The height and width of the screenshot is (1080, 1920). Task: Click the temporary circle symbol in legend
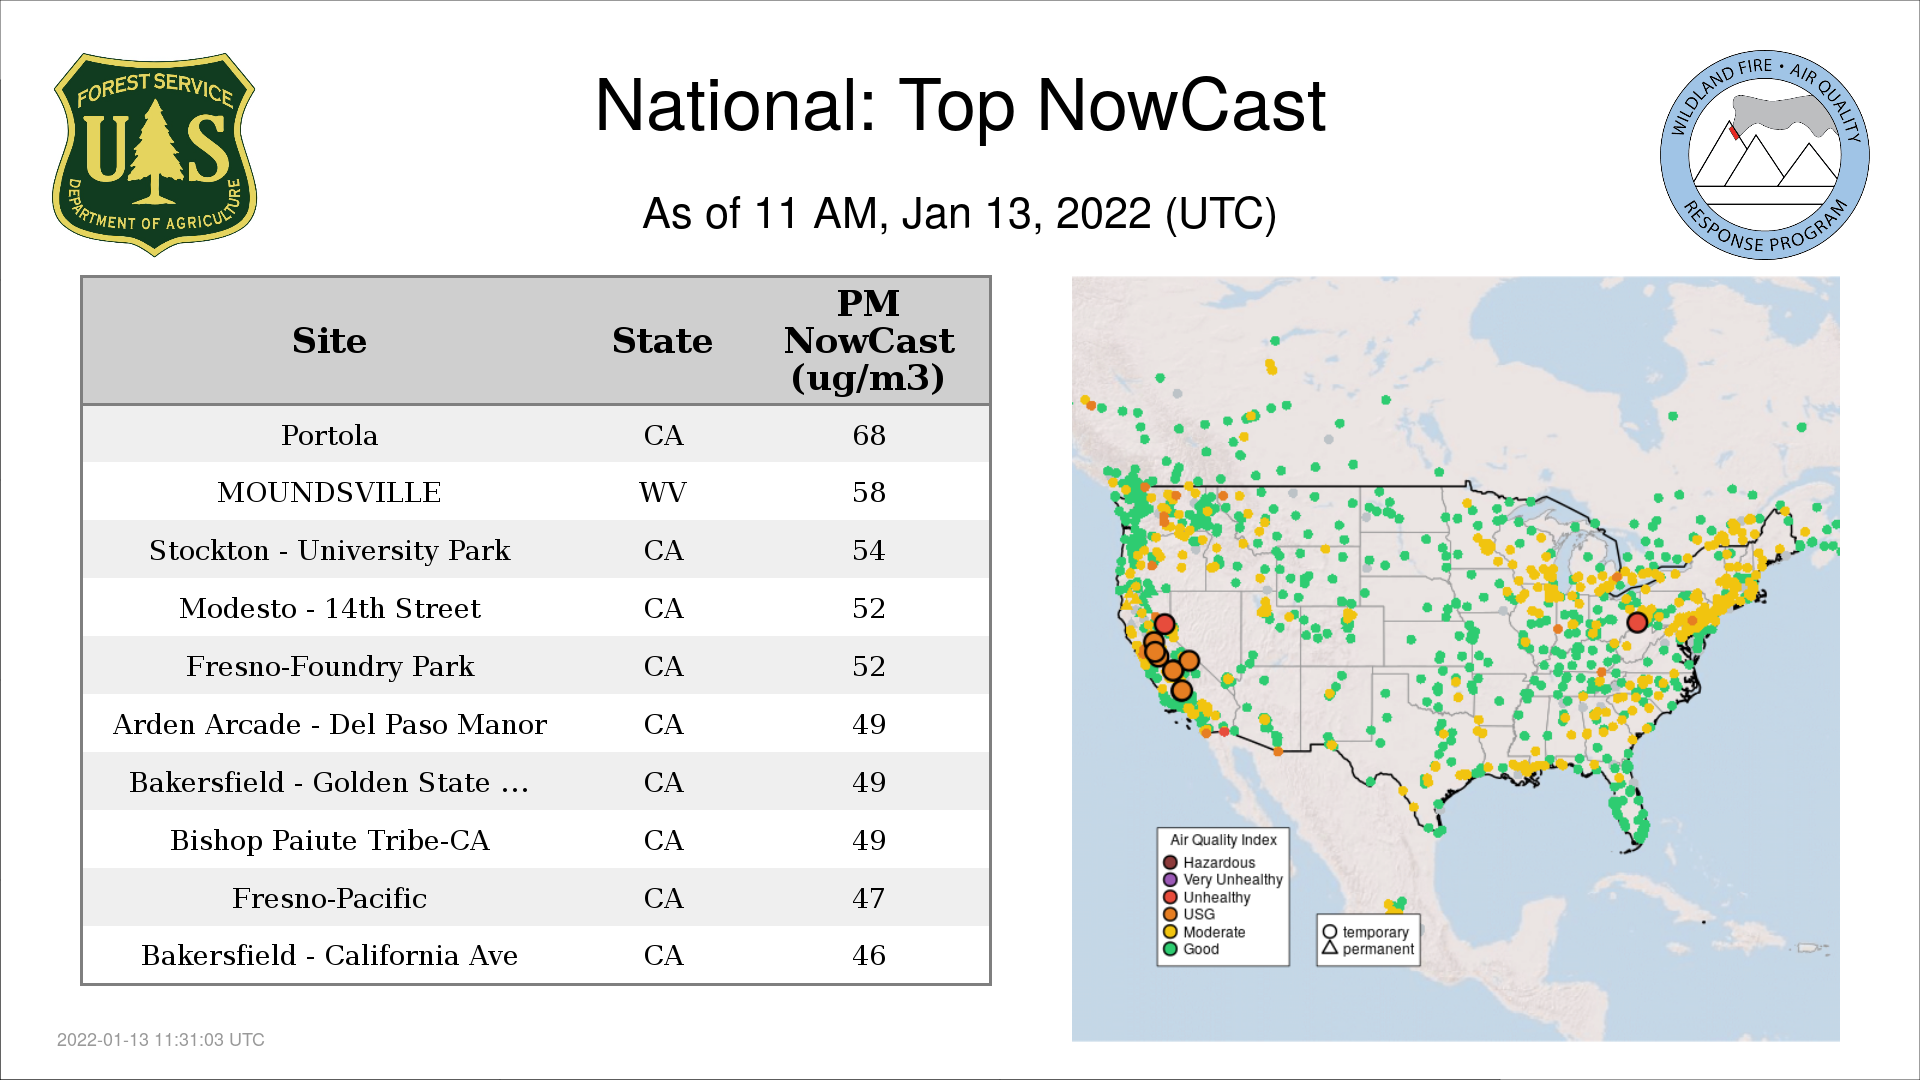[1330, 932]
